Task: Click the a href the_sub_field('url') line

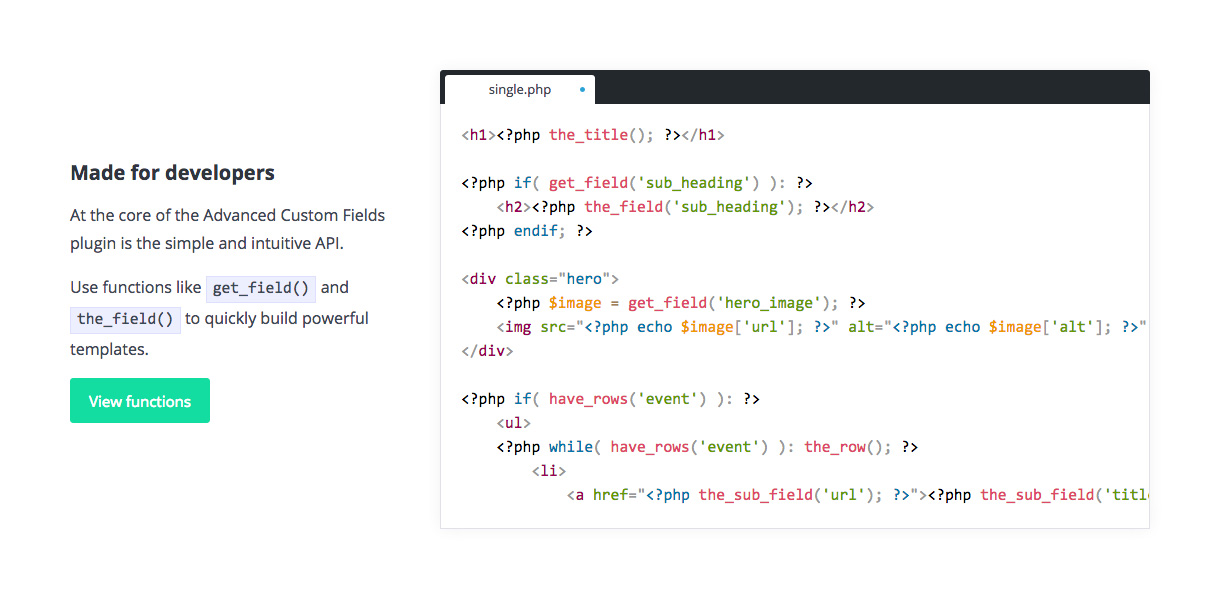Action: coord(858,495)
